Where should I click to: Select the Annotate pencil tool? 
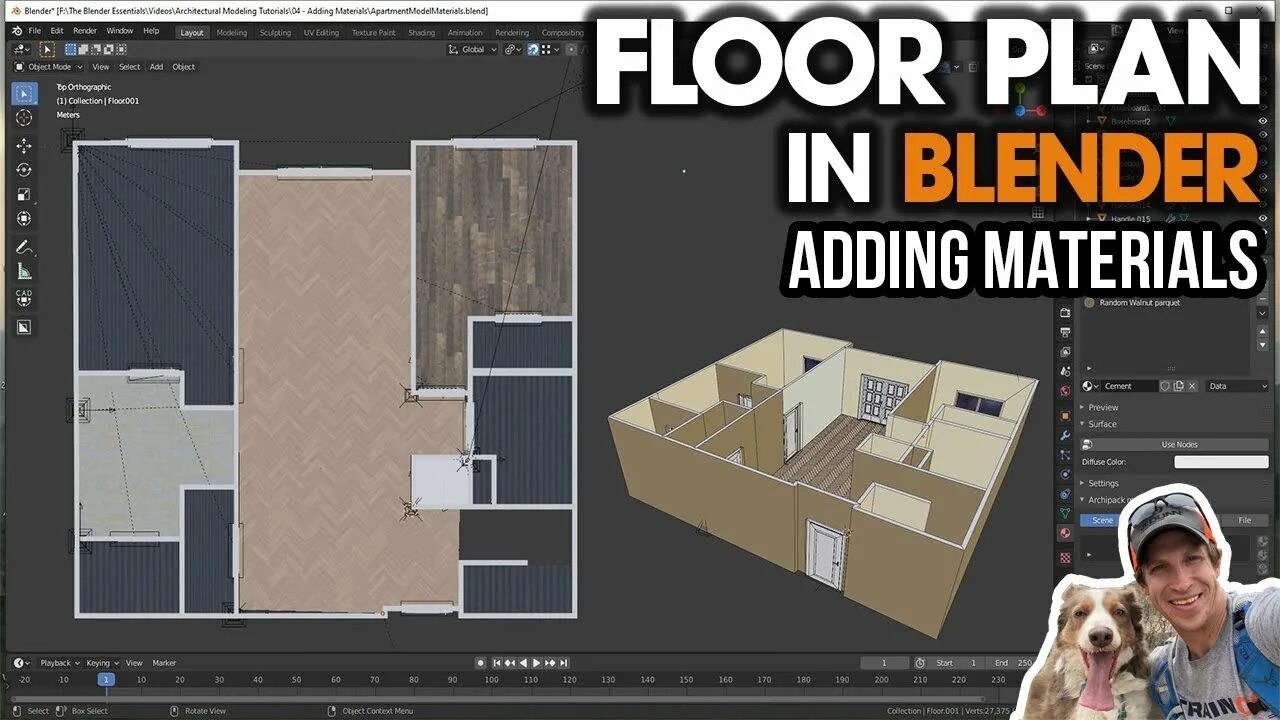[24, 247]
